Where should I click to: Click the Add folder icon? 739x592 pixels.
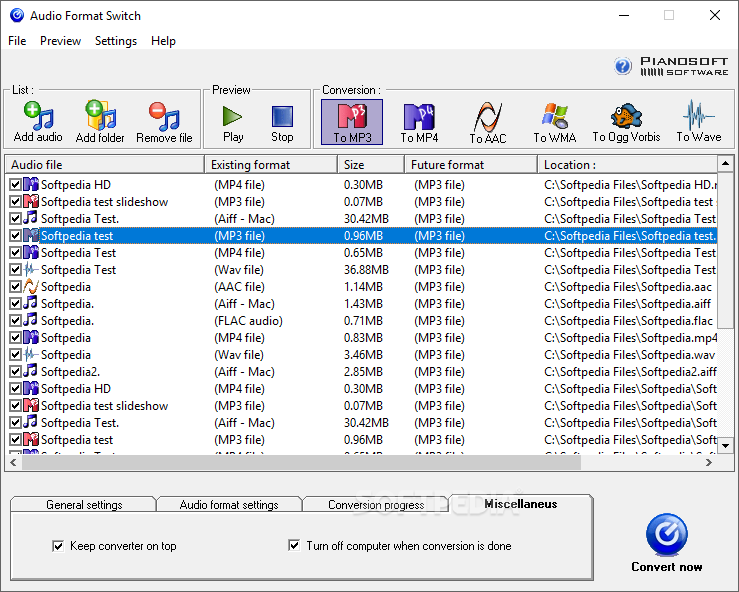pos(100,115)
